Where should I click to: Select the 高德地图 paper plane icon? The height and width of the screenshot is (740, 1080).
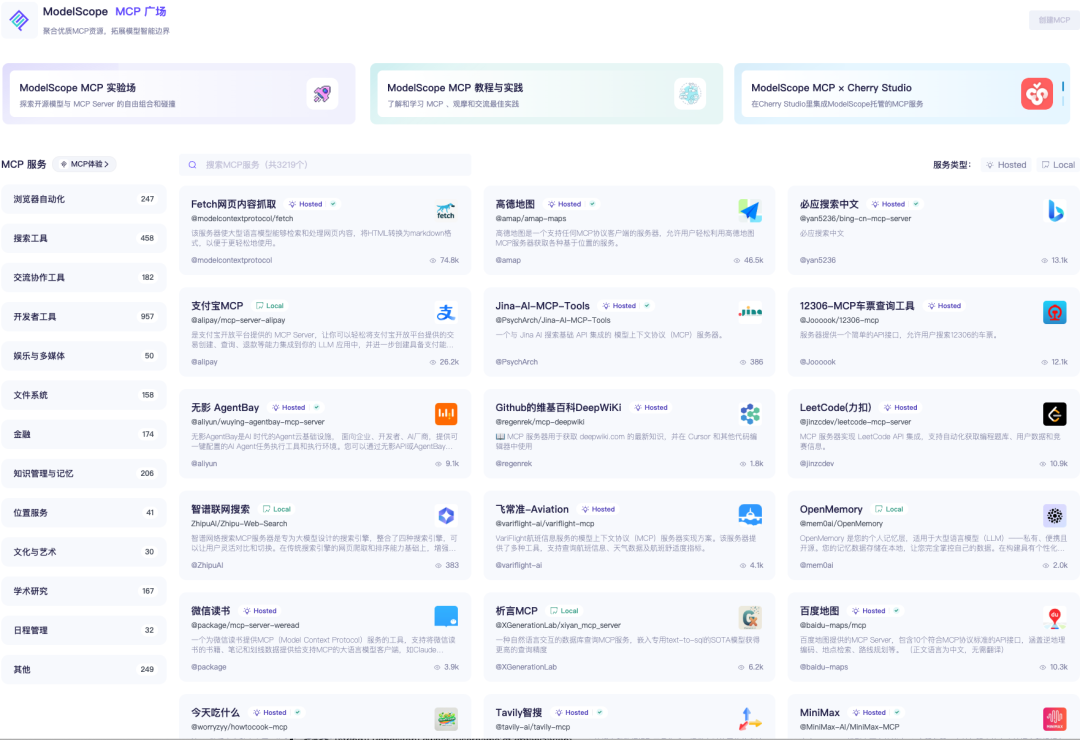[750, 211]
